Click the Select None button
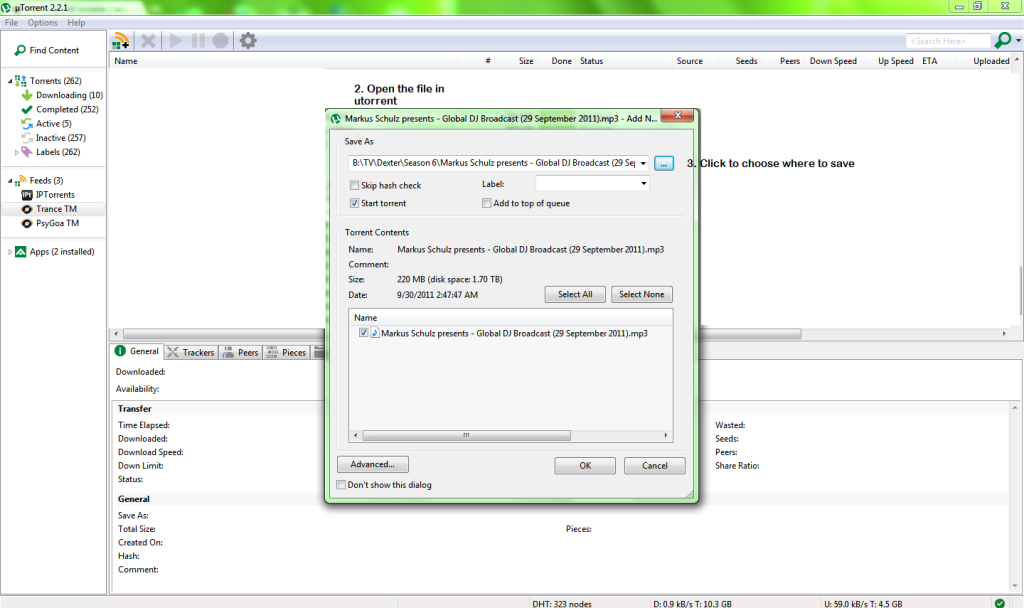Viewport: 1024px width, 608px height. [x=642, y=295]
